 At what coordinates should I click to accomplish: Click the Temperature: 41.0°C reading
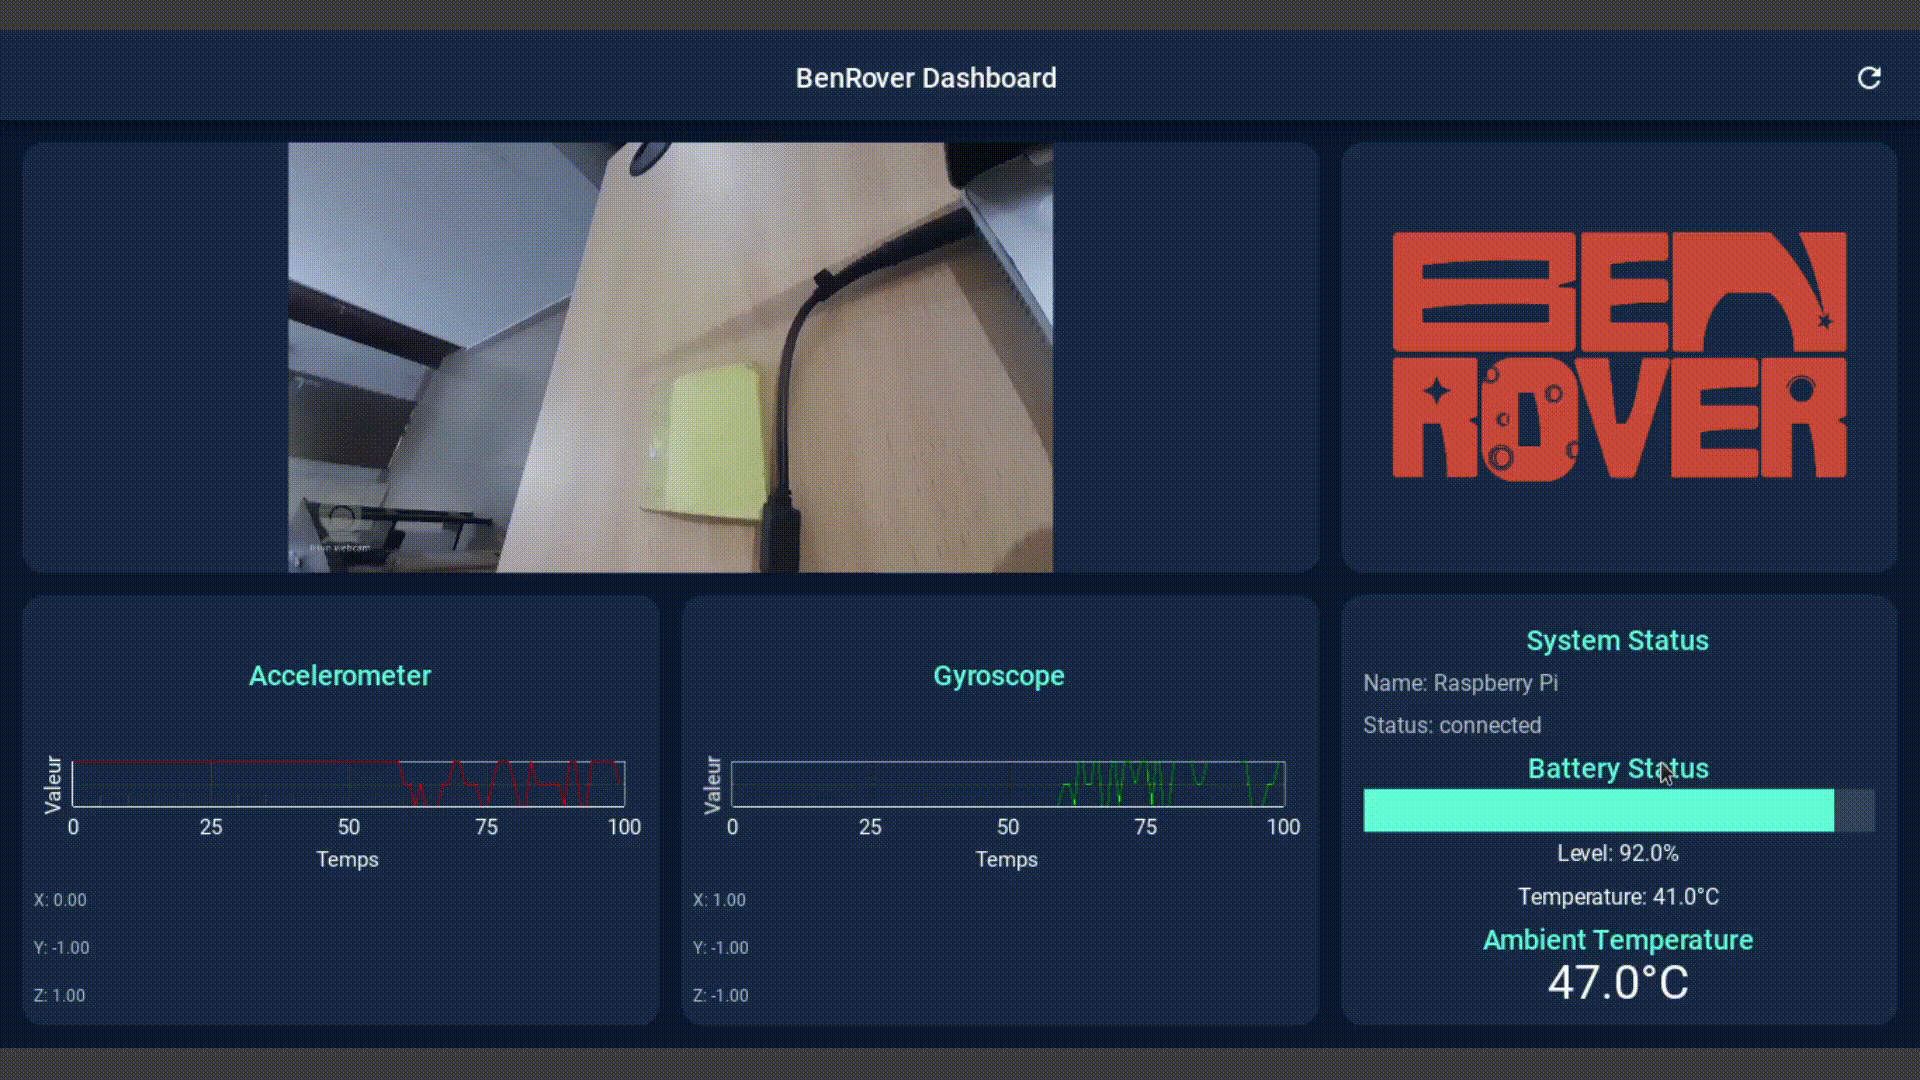pyautogui.click(x=1617, y=896)
